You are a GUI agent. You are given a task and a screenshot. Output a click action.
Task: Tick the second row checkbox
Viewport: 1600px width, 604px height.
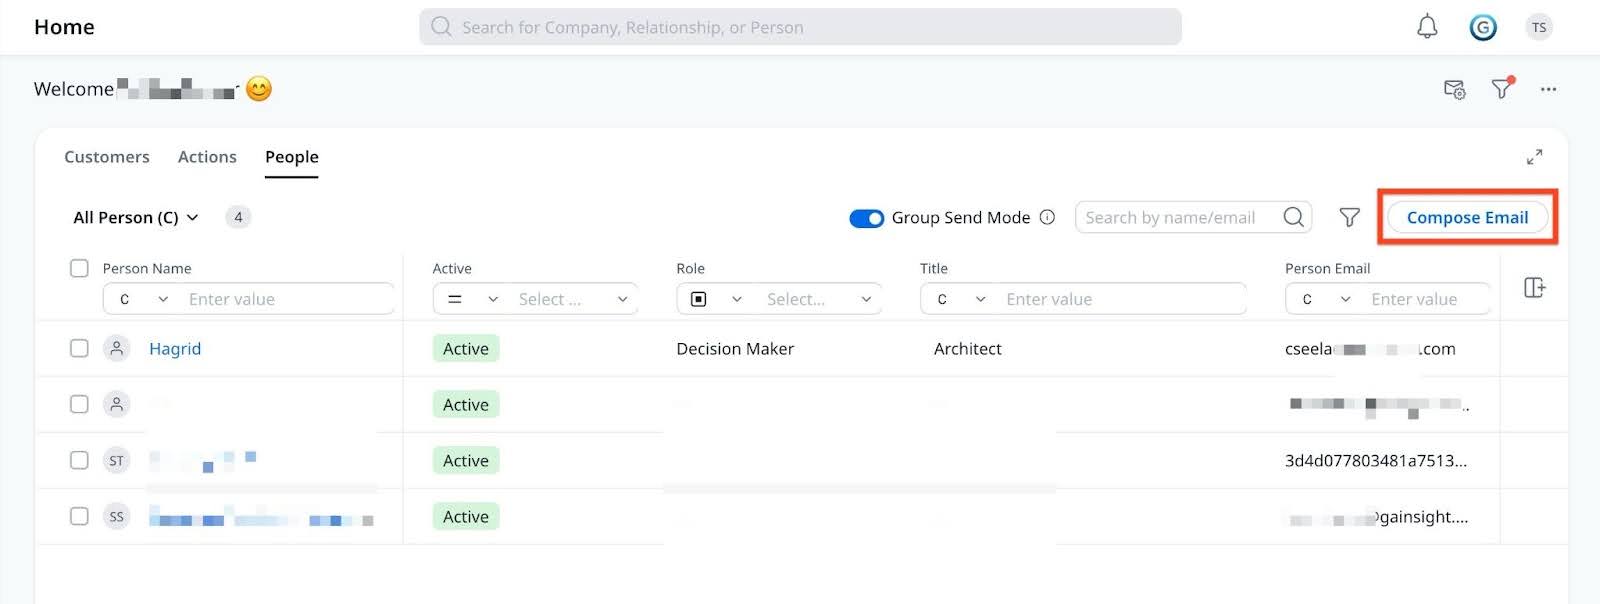(x=79, y=404)
